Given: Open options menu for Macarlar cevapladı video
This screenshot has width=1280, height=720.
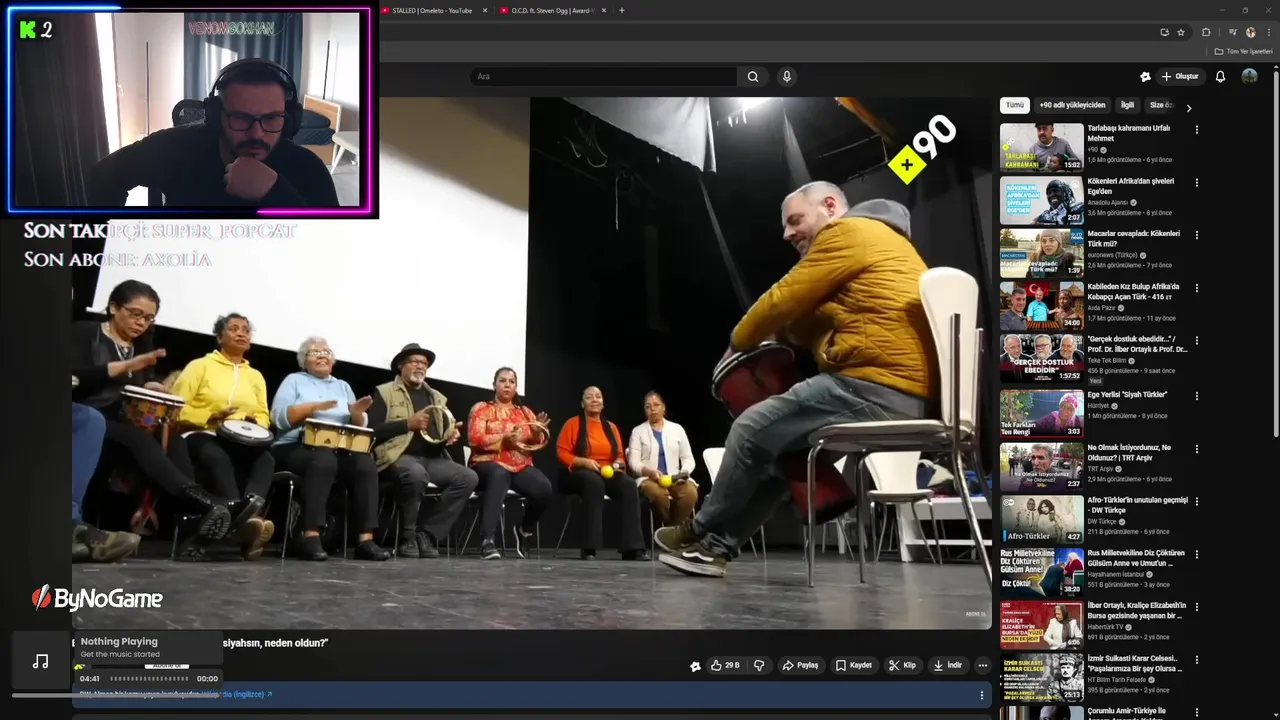Looking at the screenshot, I should click(1196, 235).
